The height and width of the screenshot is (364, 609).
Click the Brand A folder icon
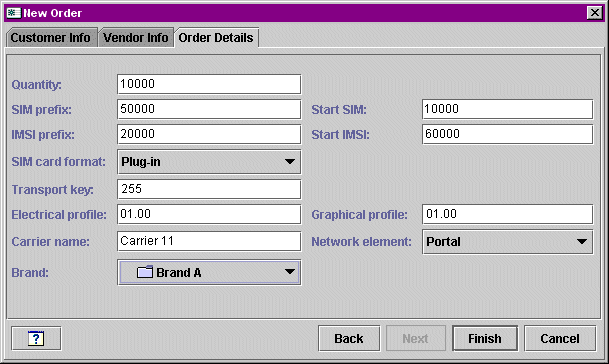[x=145, y=272]
